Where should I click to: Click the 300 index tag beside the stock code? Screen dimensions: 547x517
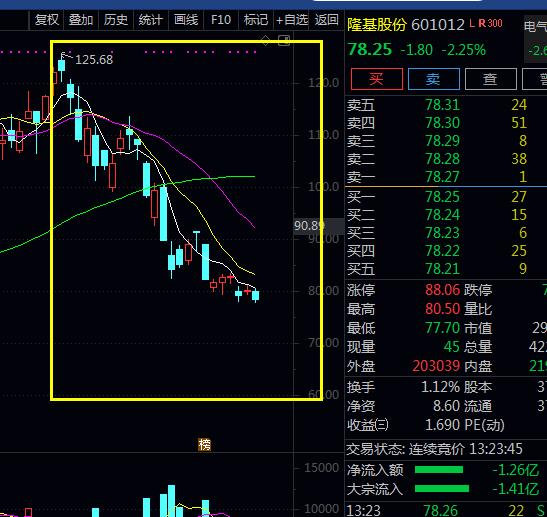click(x=495, y=24)
